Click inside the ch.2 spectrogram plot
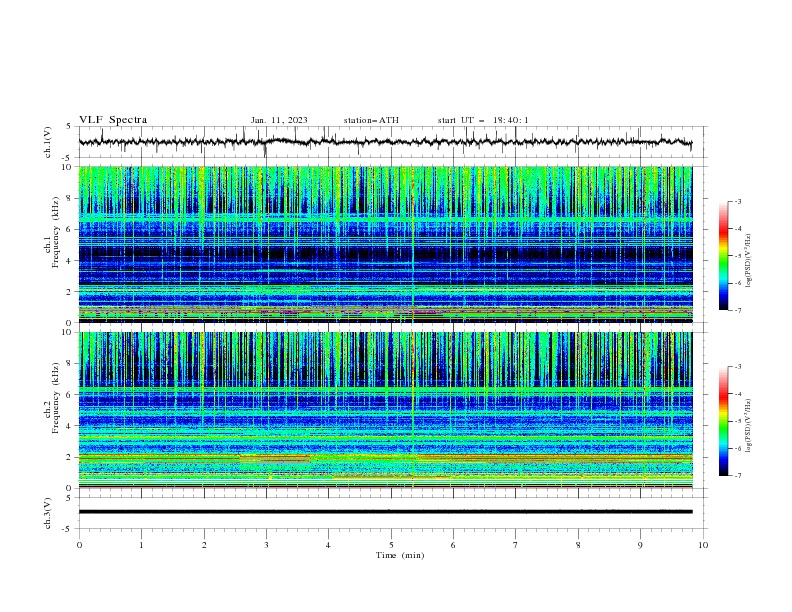 pos(385,410)
